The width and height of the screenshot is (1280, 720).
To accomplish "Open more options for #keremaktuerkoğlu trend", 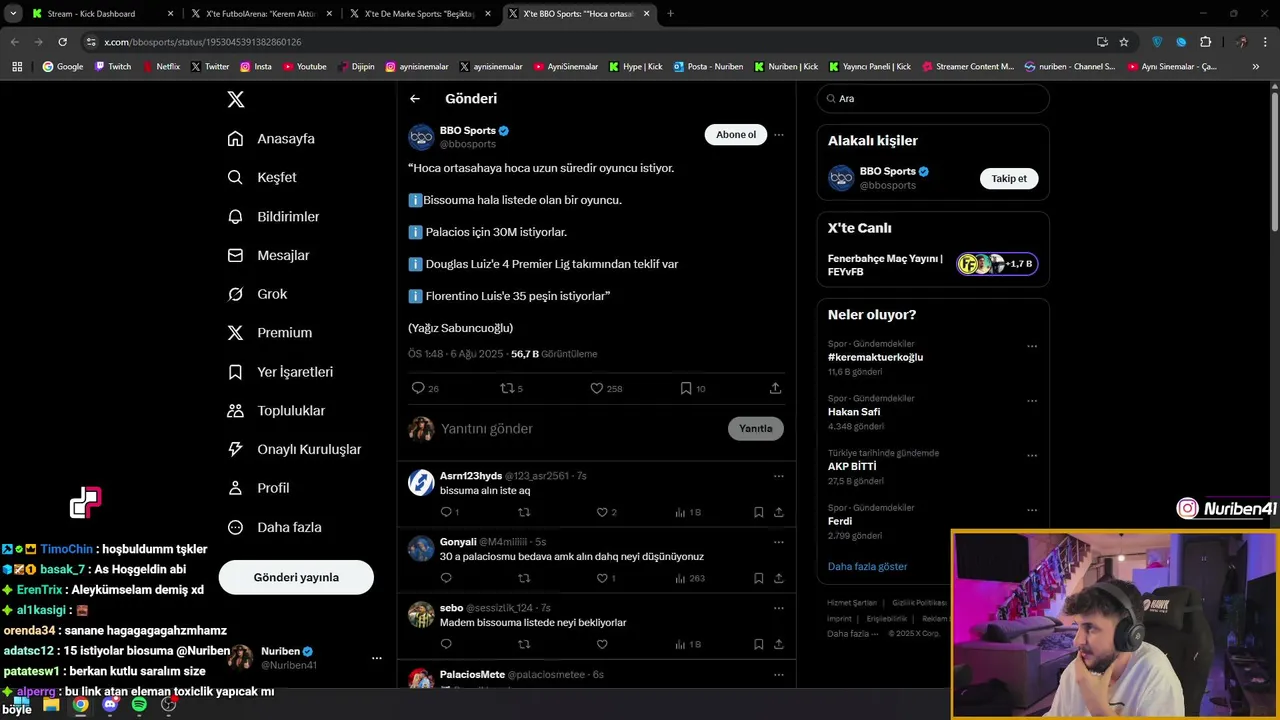I will pos(1032,346).
